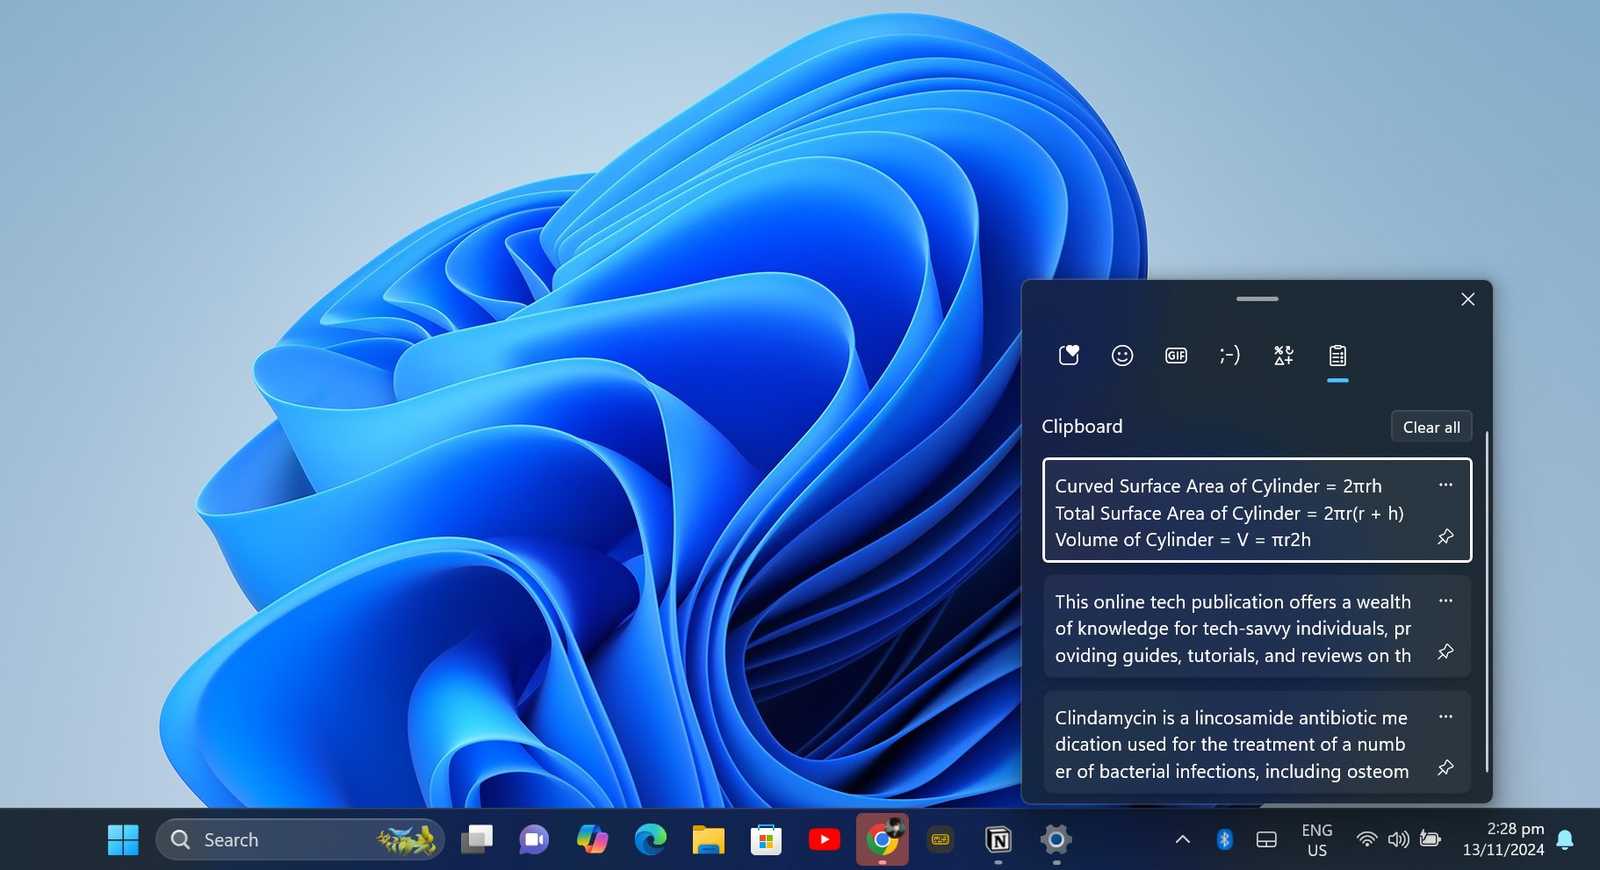Switch to the GIF tab
The width and height of the screenshot is (1600, 870).
[1176, 355]
